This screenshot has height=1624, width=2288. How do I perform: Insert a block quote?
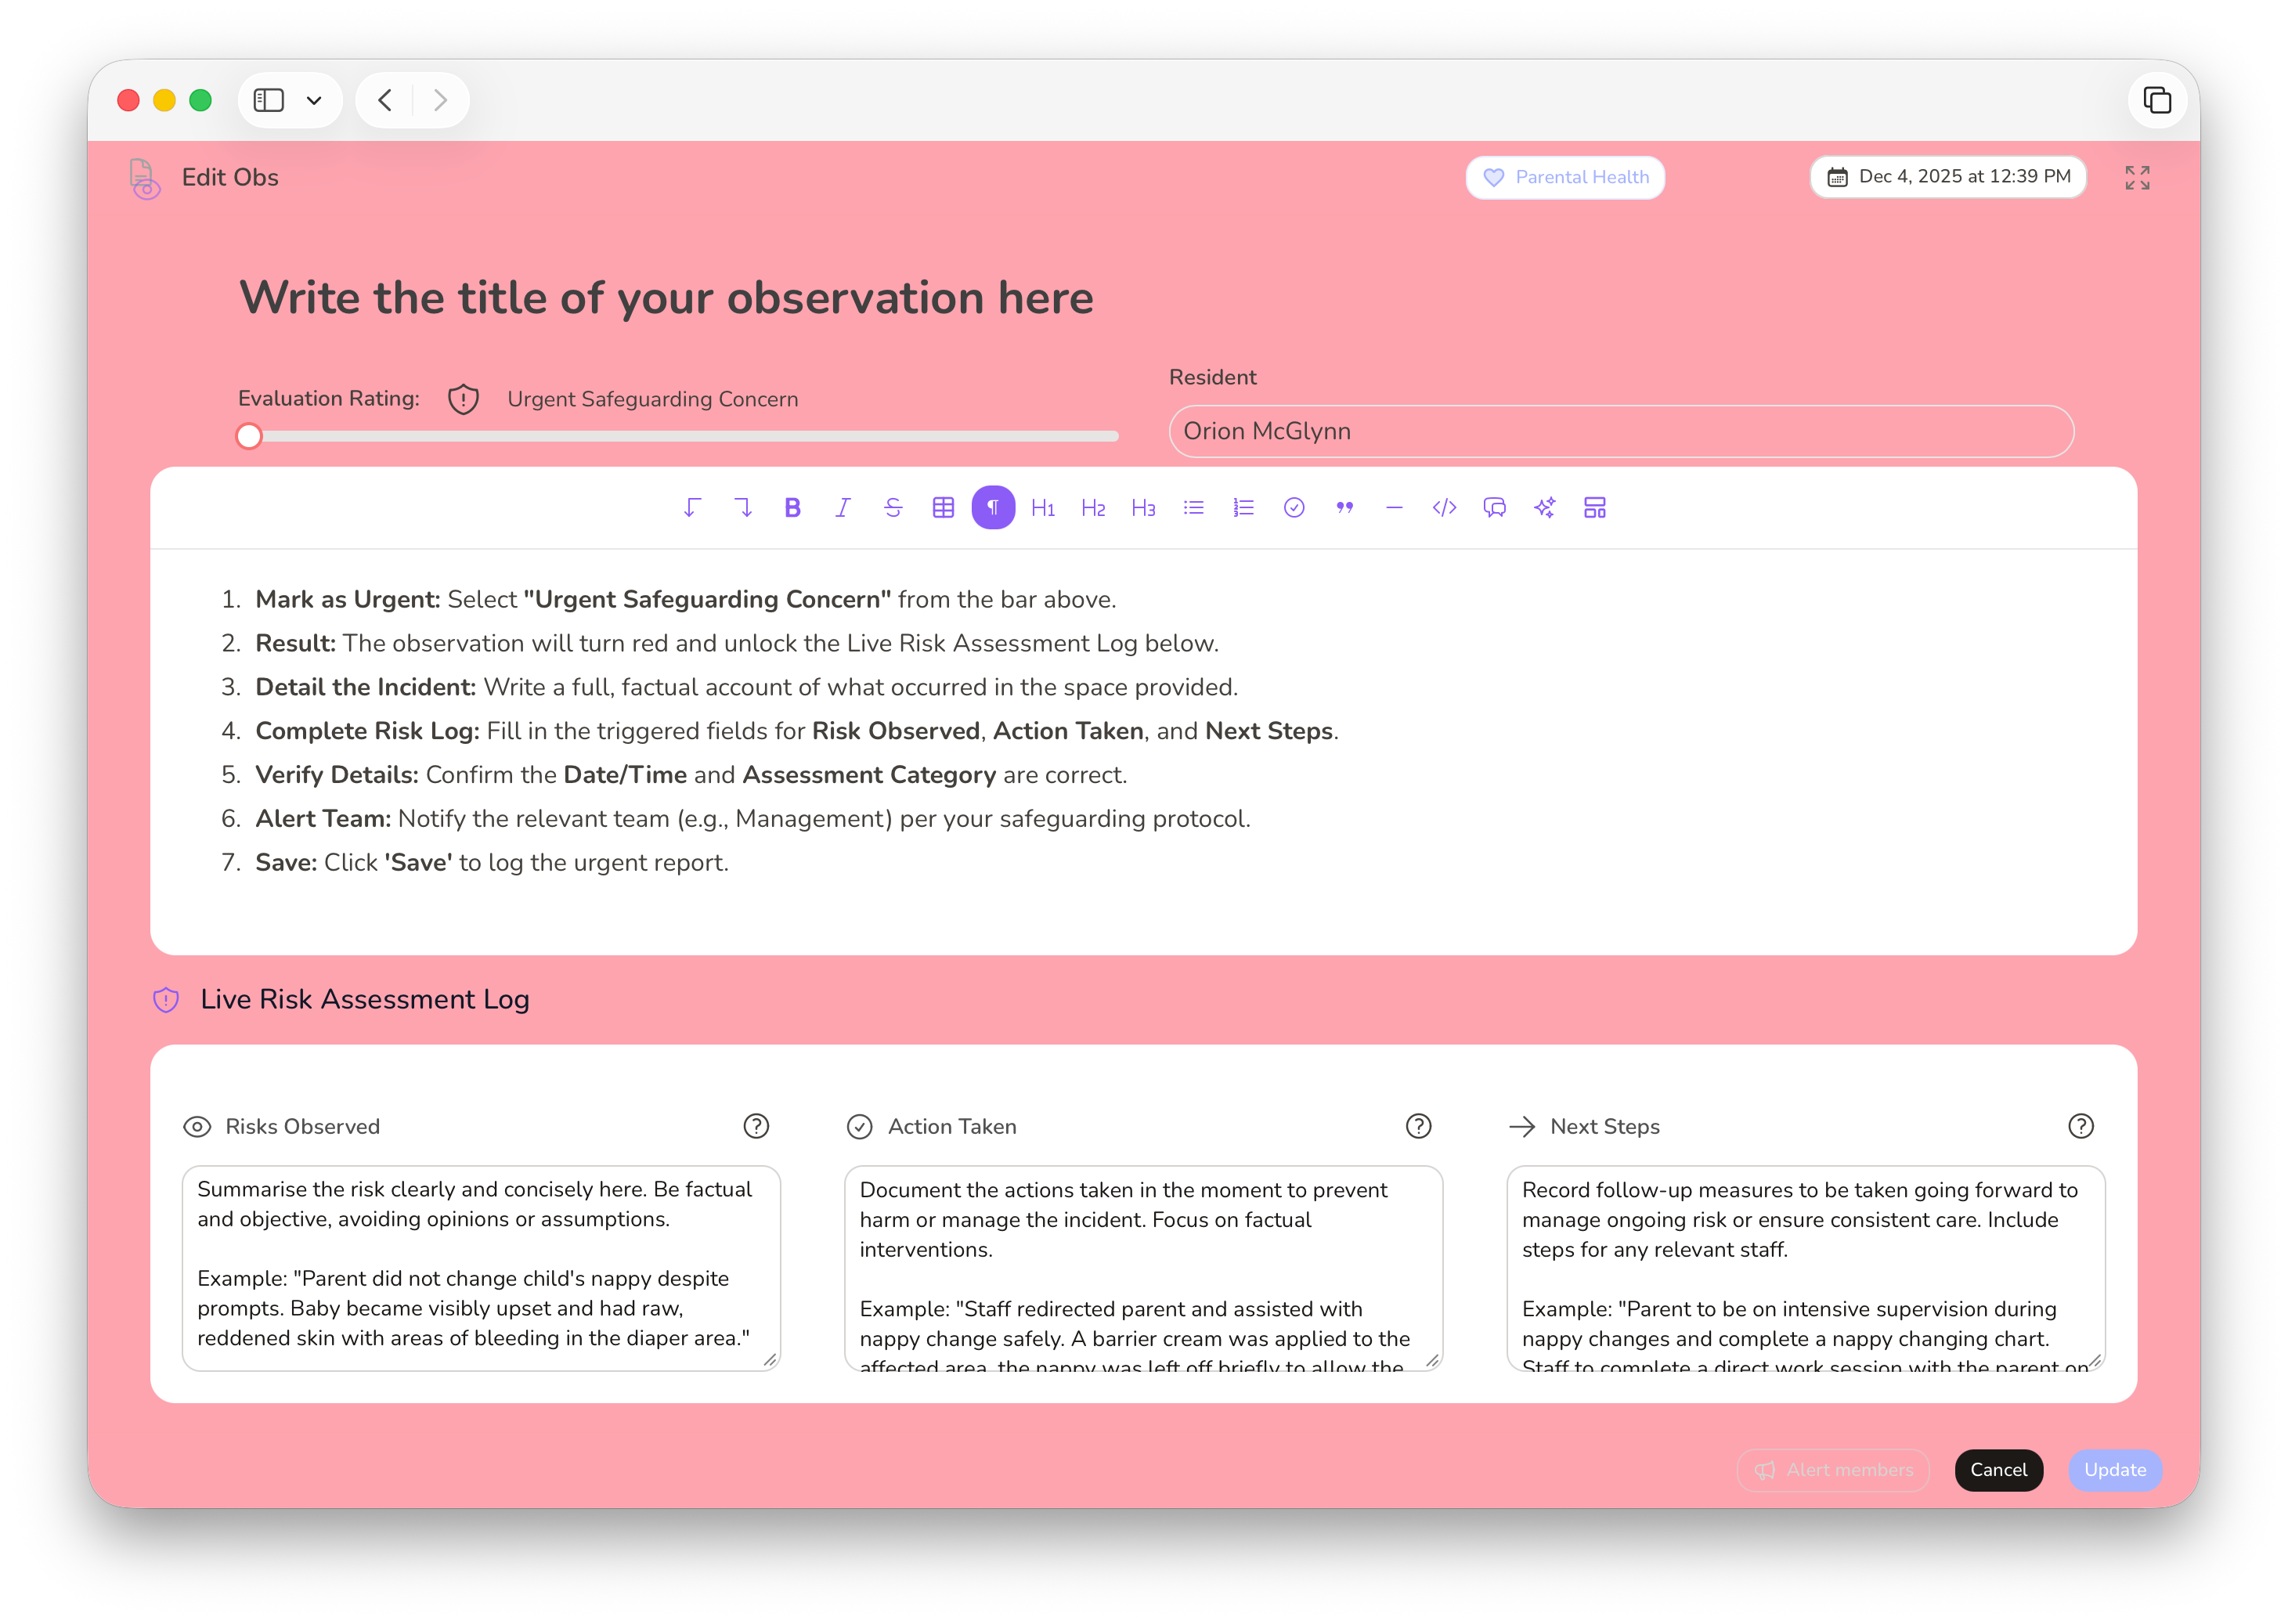click(x=1344, y=508)
